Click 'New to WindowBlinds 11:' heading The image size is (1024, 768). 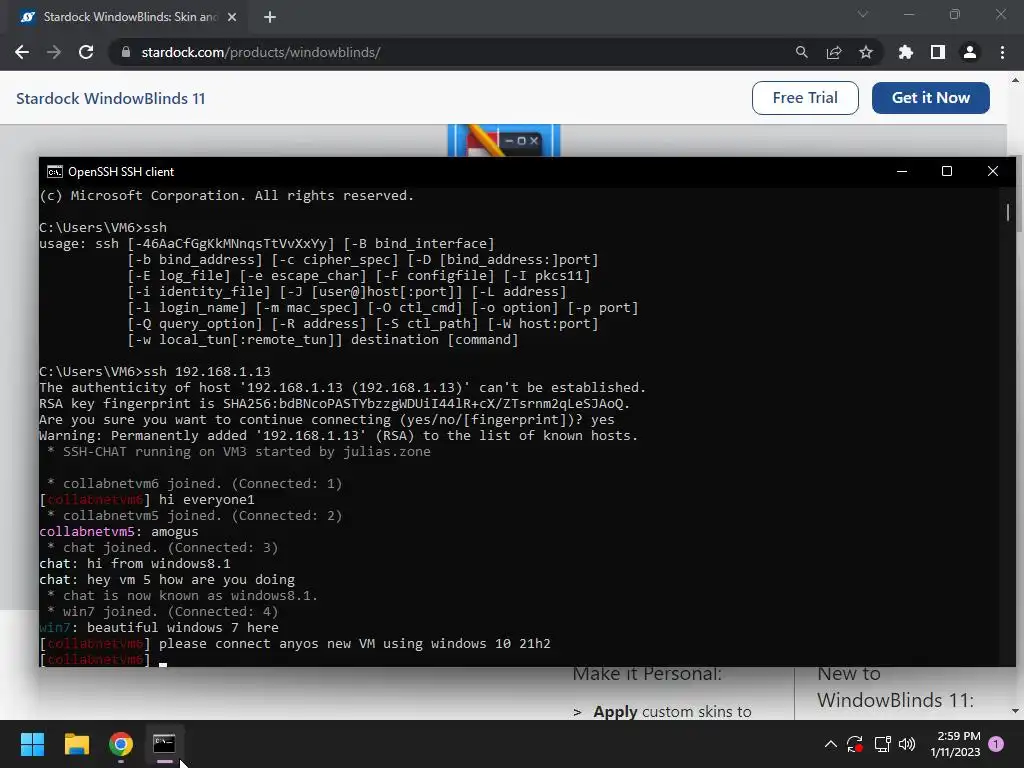click(895, 687)
